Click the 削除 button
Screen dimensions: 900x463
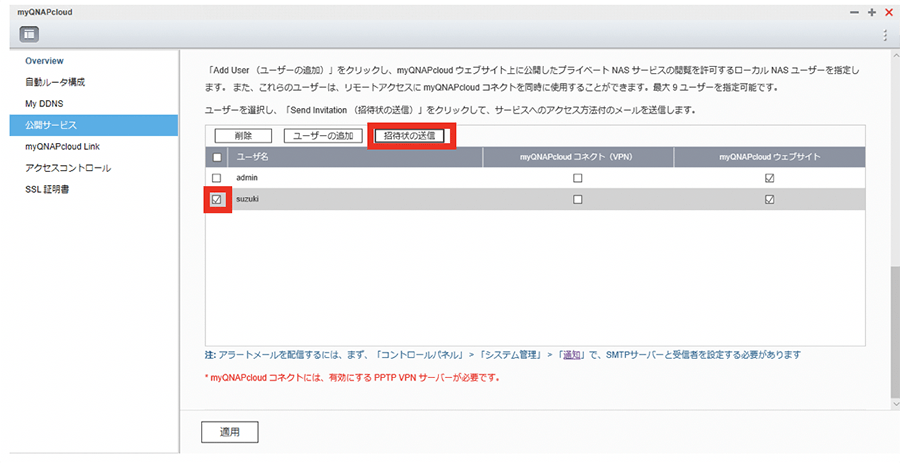(243, 136)
